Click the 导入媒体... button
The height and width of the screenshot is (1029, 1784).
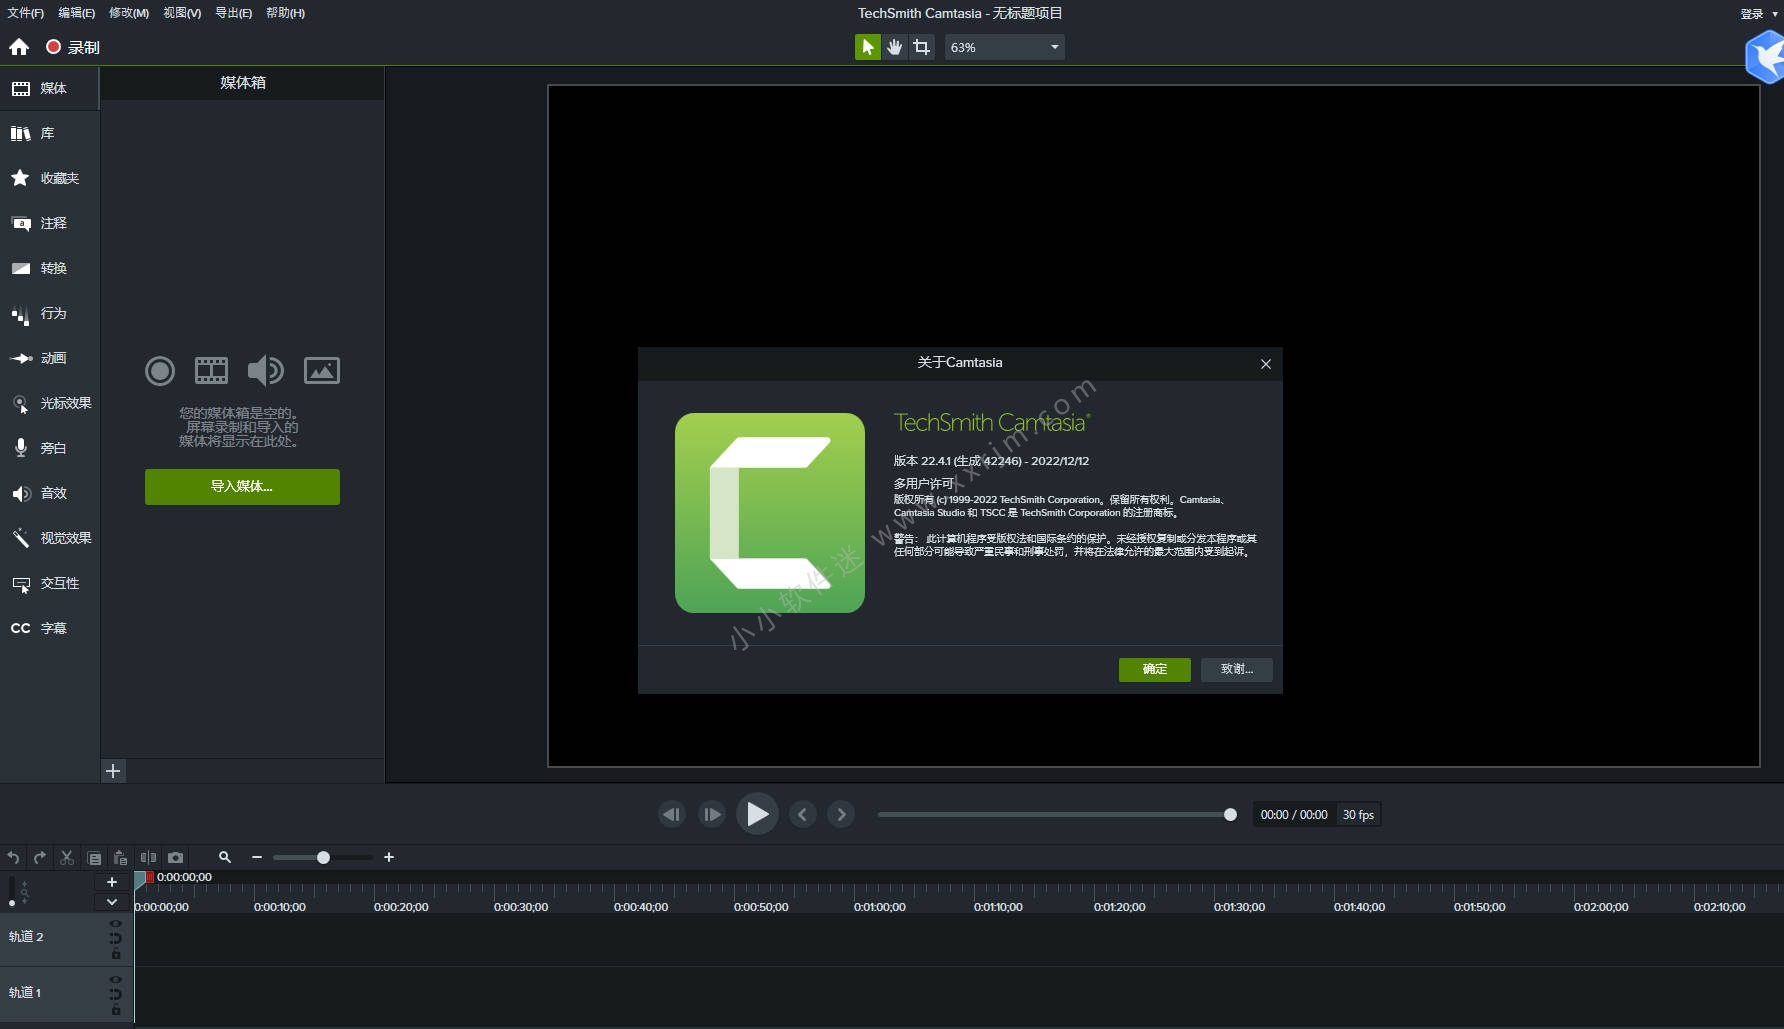(242, 487)
